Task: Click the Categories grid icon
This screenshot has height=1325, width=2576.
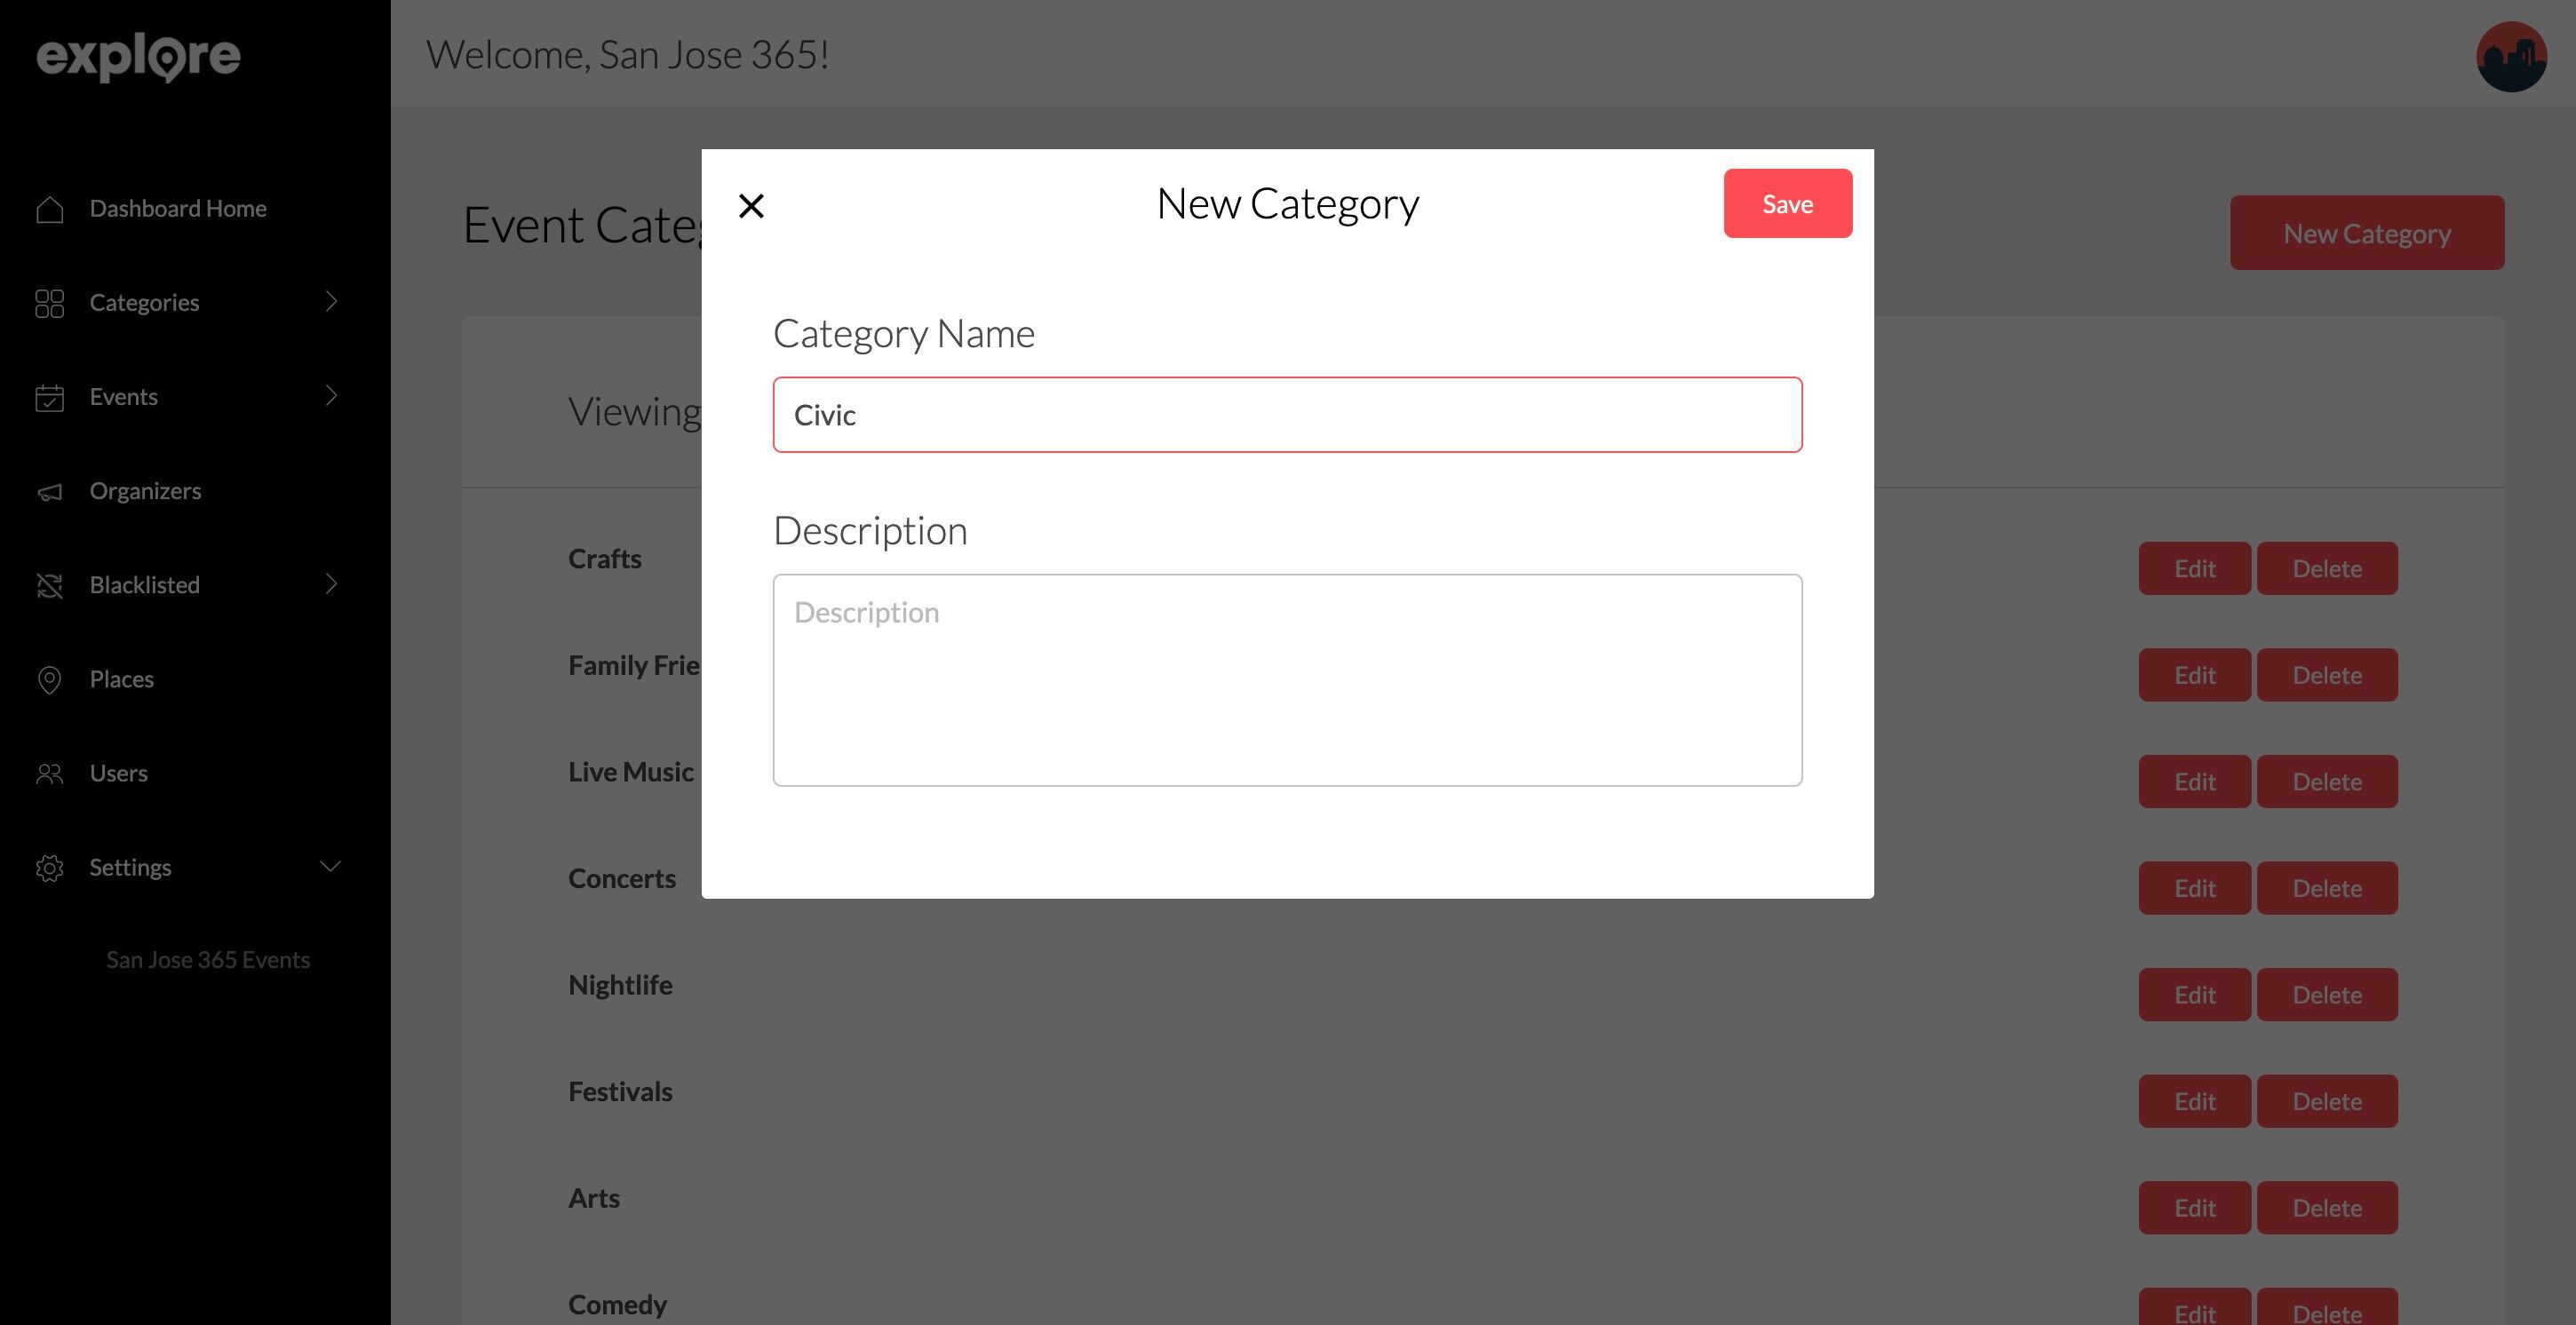Action: click(49, 303)
